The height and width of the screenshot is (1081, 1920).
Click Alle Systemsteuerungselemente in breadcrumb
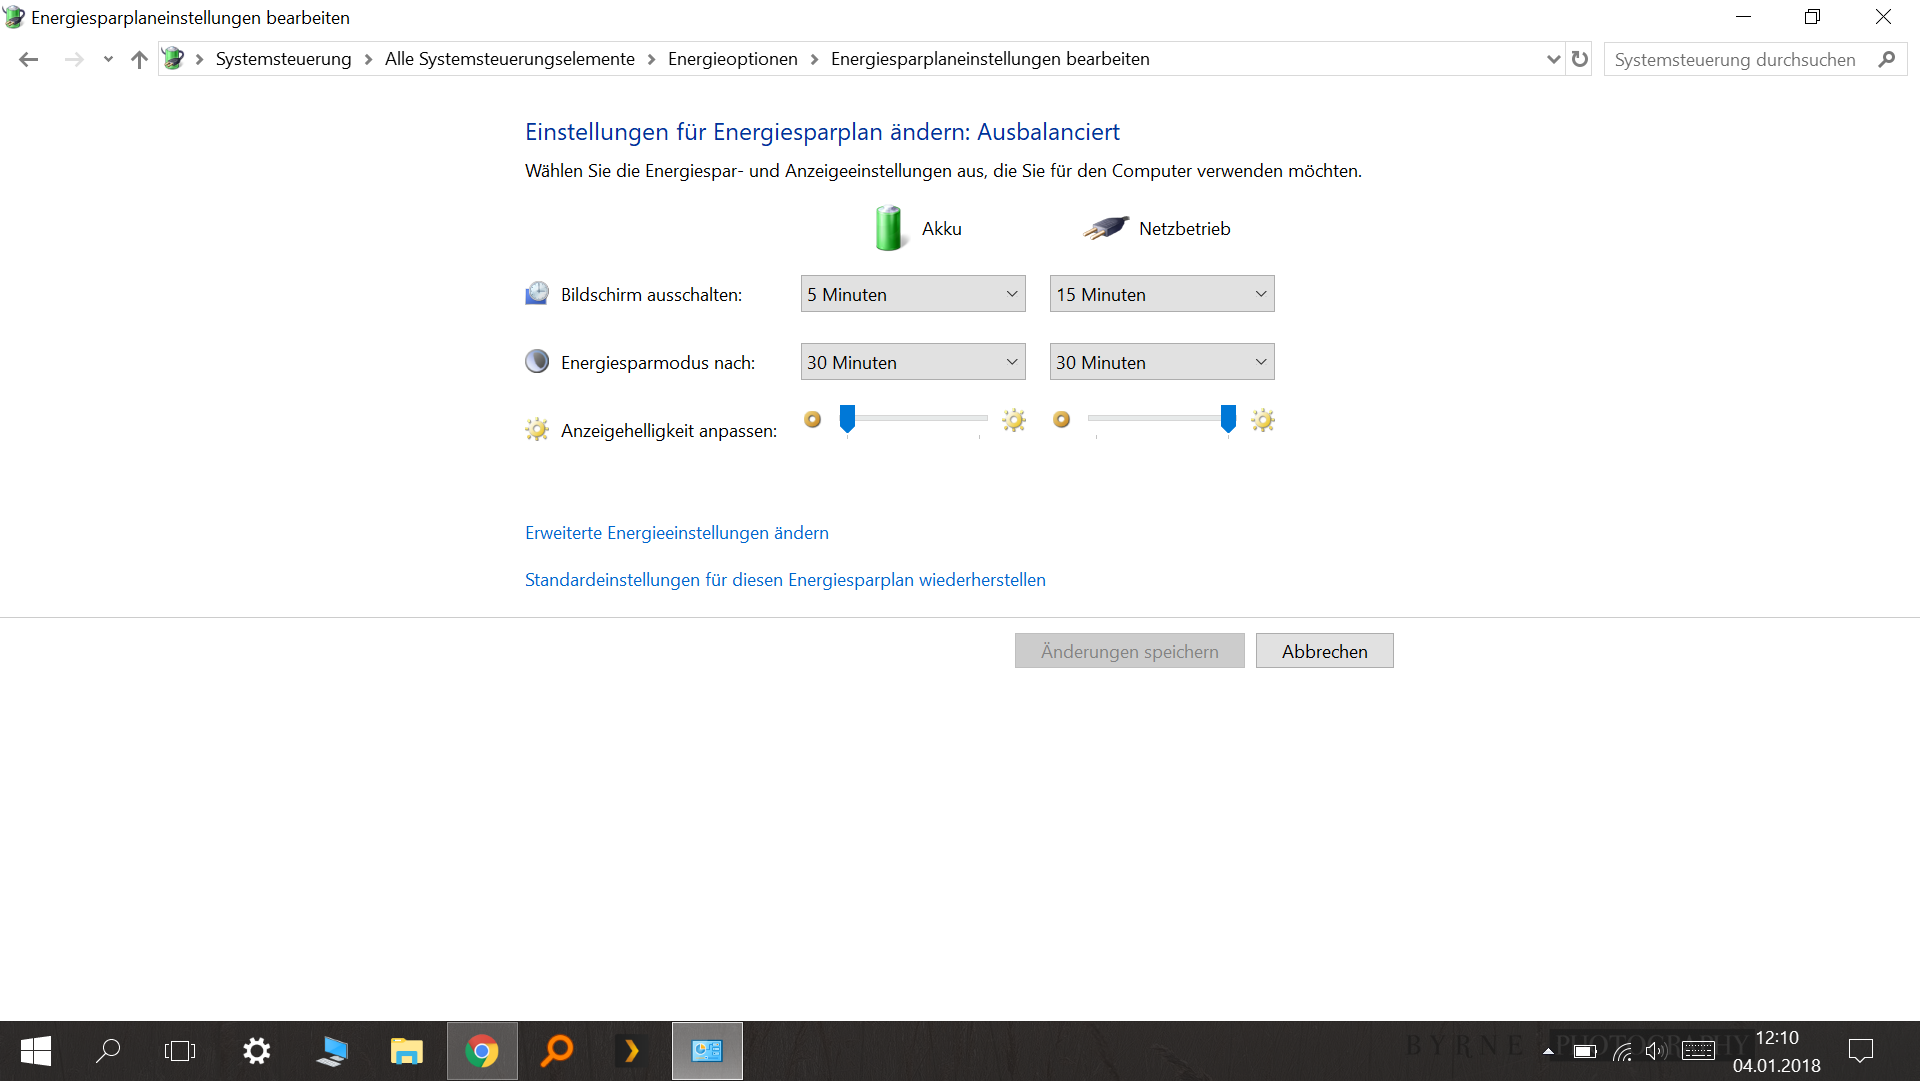point(509,59)
